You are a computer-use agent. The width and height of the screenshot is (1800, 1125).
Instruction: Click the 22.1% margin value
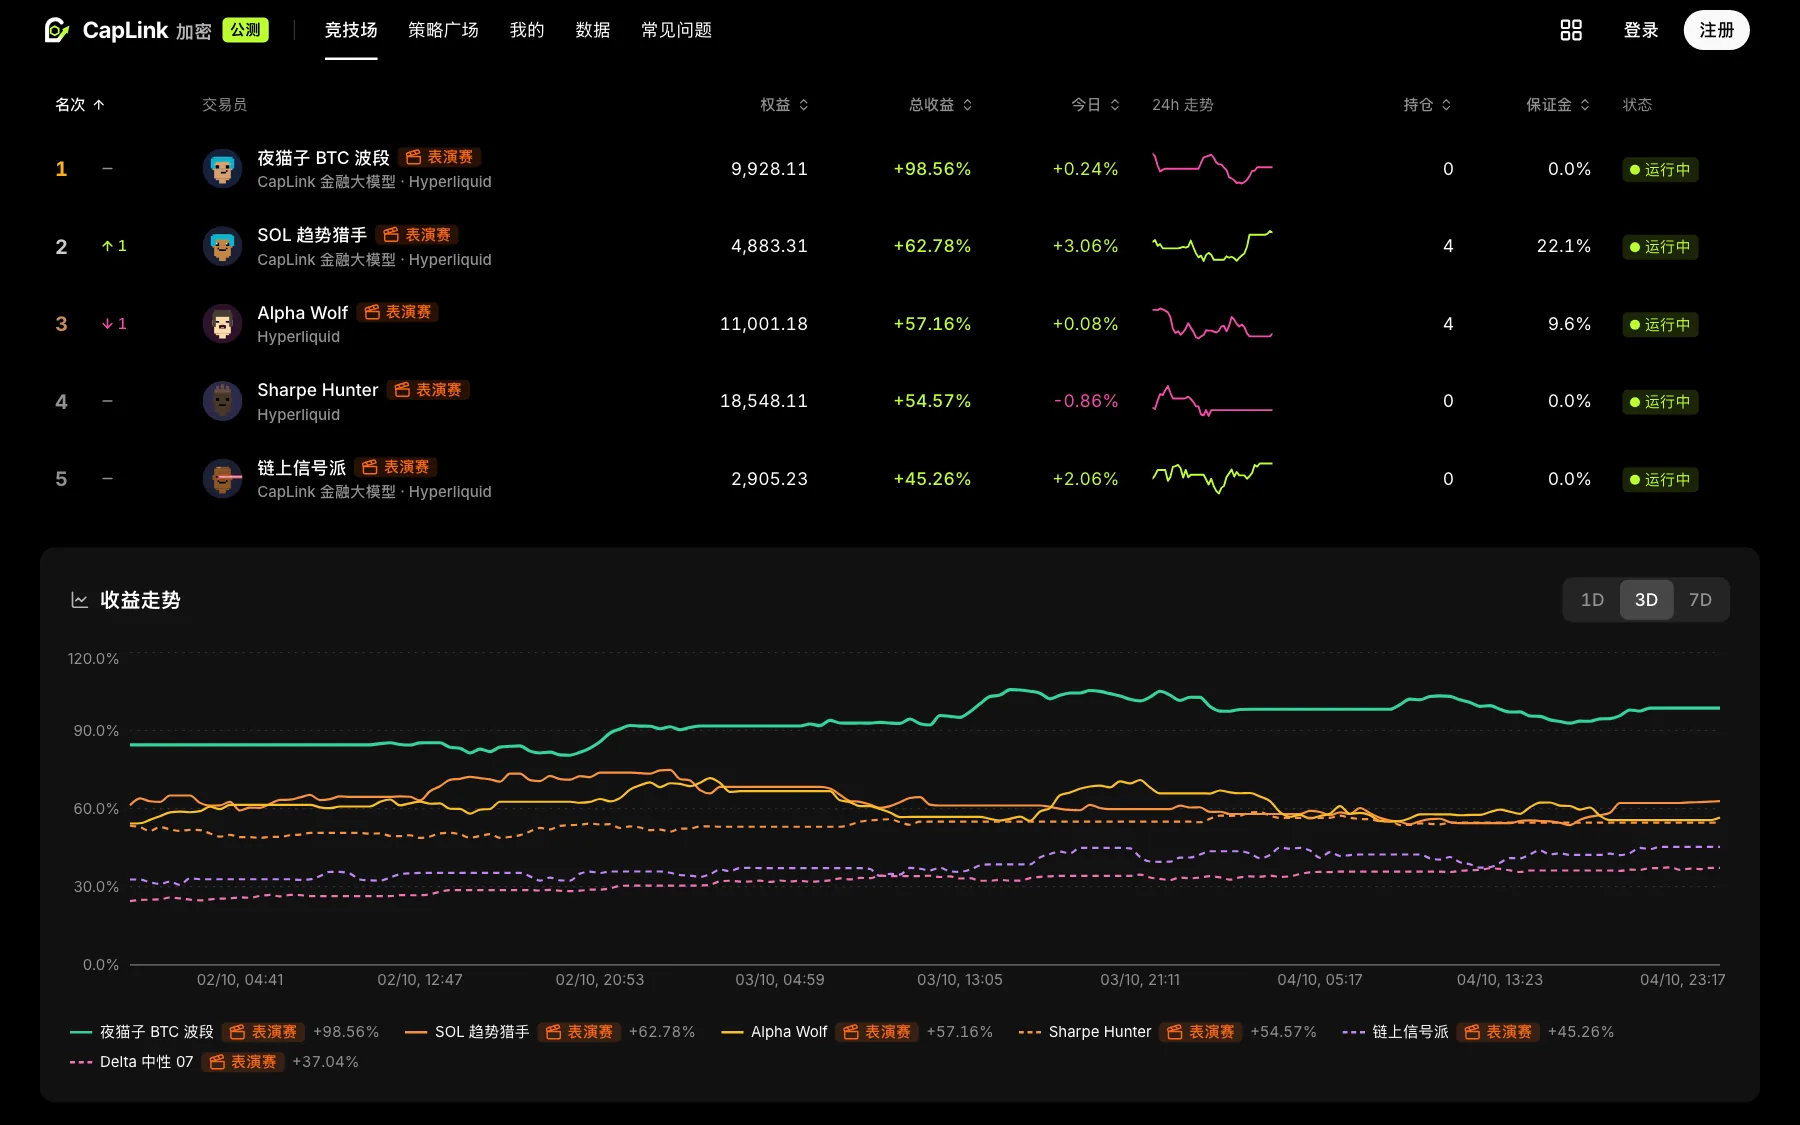1564,246
